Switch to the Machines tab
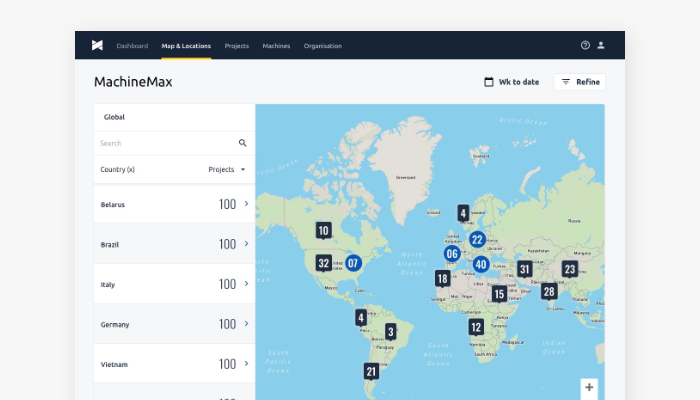 276,46
